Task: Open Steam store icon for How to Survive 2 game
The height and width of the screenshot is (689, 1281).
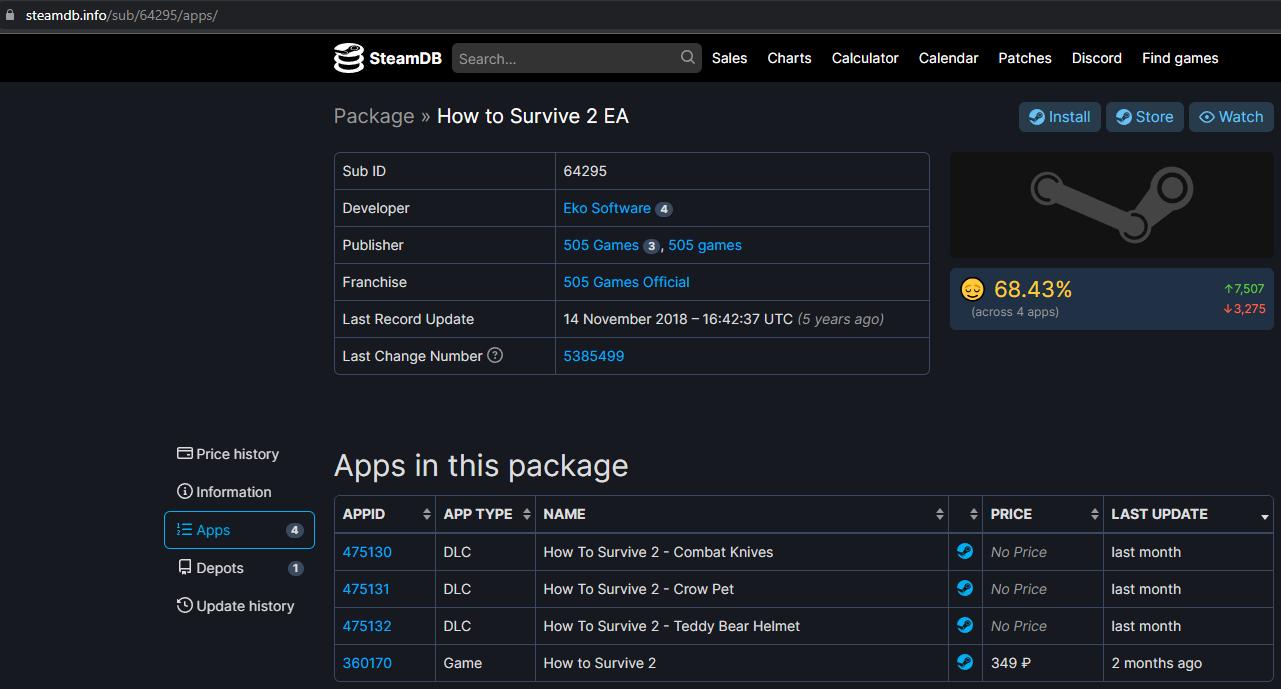Action: pos(965,662)
